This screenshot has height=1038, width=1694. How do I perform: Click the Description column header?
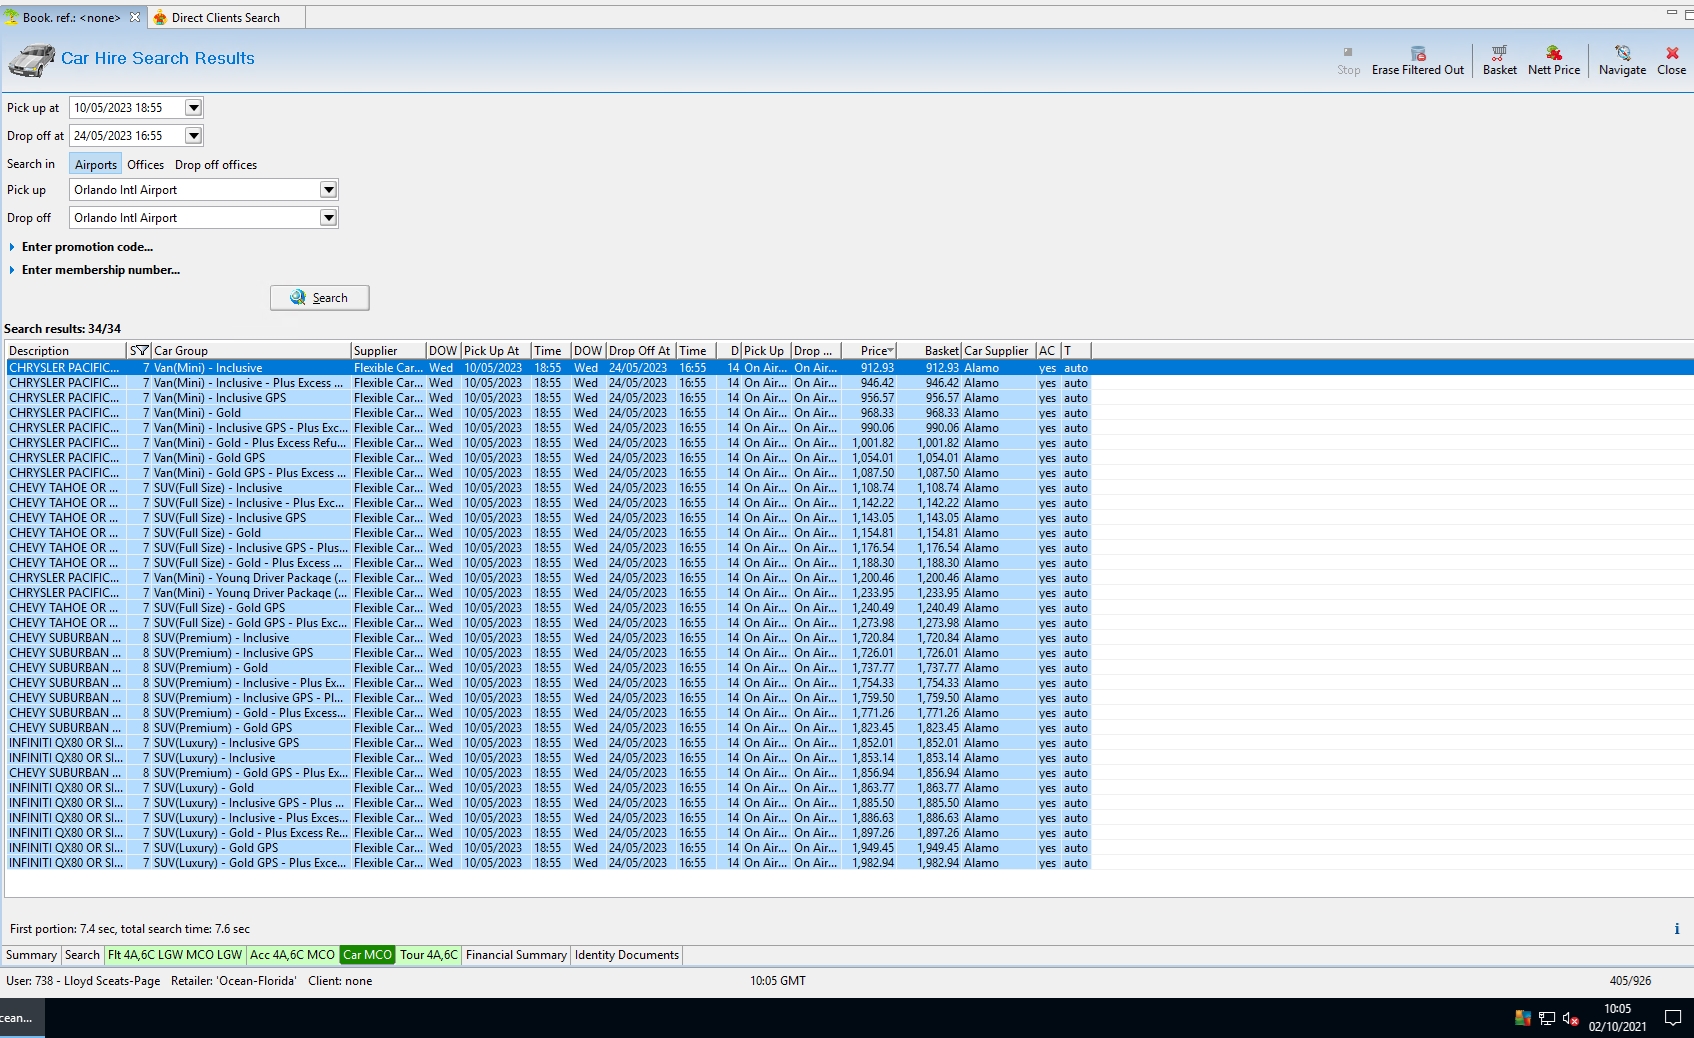pos(66,351)
